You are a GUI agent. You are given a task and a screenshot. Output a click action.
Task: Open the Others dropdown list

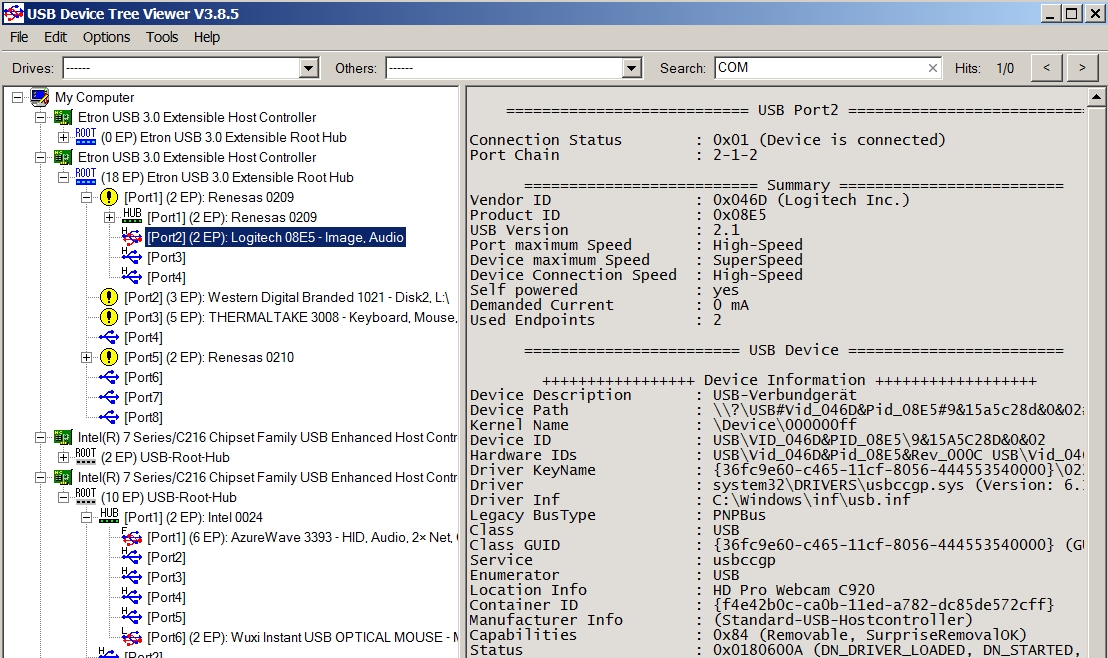tap(632, 68)
